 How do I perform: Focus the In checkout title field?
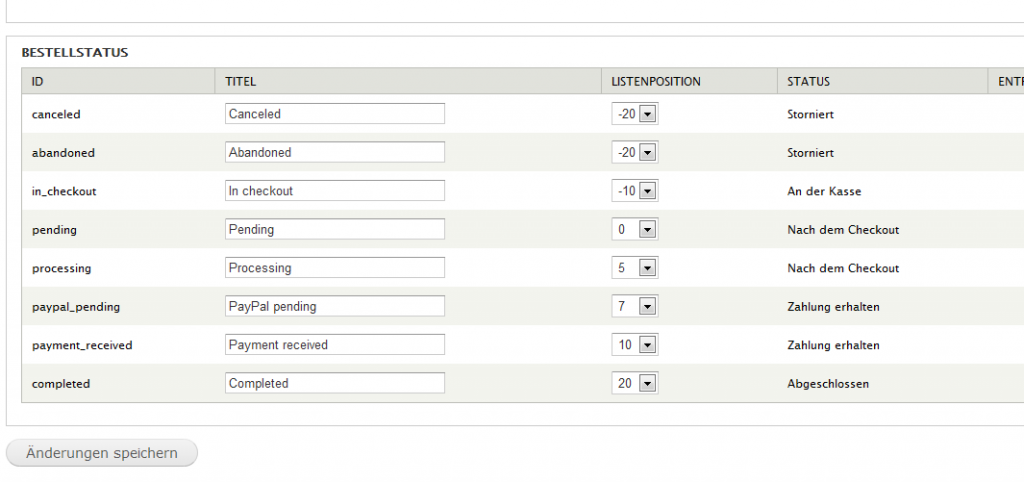335,191
